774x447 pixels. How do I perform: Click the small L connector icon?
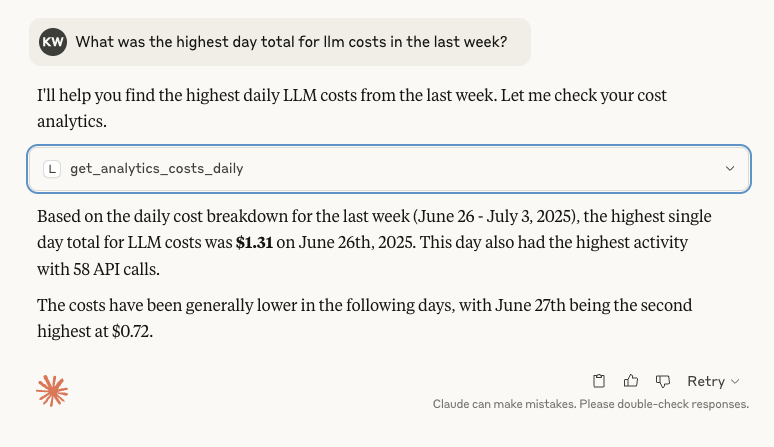[x=52, y=169]
